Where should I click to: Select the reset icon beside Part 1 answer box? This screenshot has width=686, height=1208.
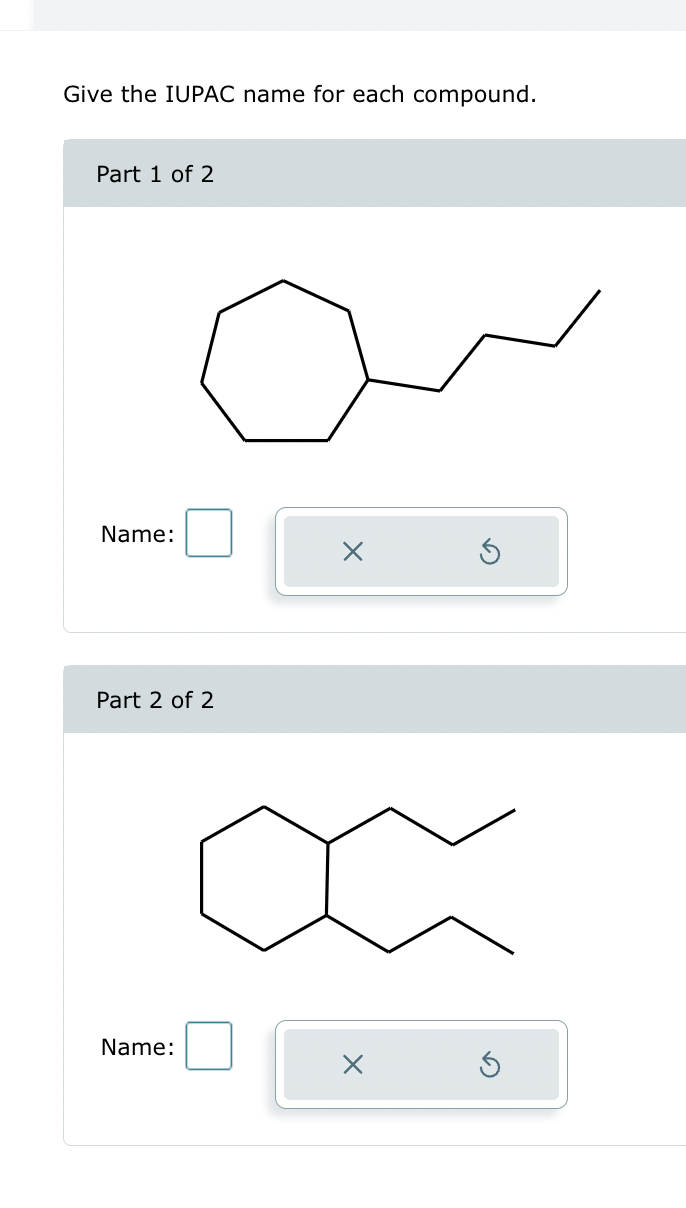490,551
